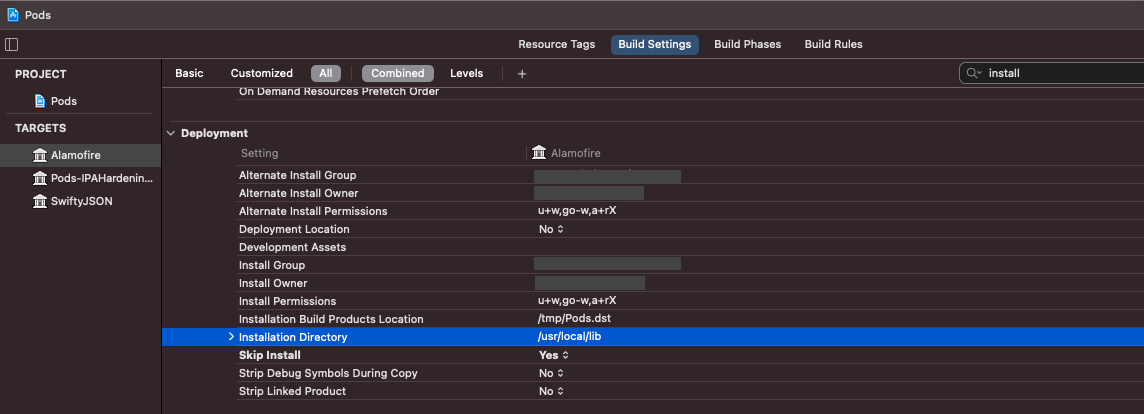Show Customized build settings
Screen dimensions: 1144x414
pyautogui.click(x=261, y=73)
